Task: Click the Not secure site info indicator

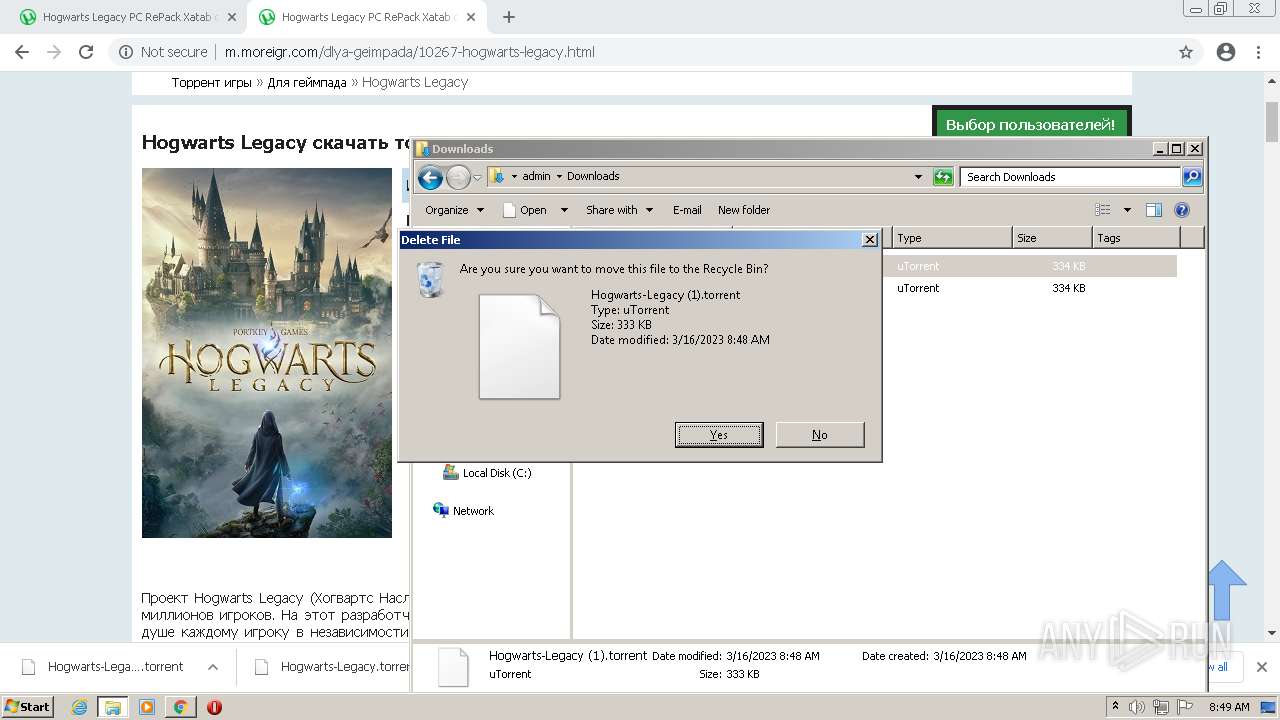Action: tap(163, 52)
